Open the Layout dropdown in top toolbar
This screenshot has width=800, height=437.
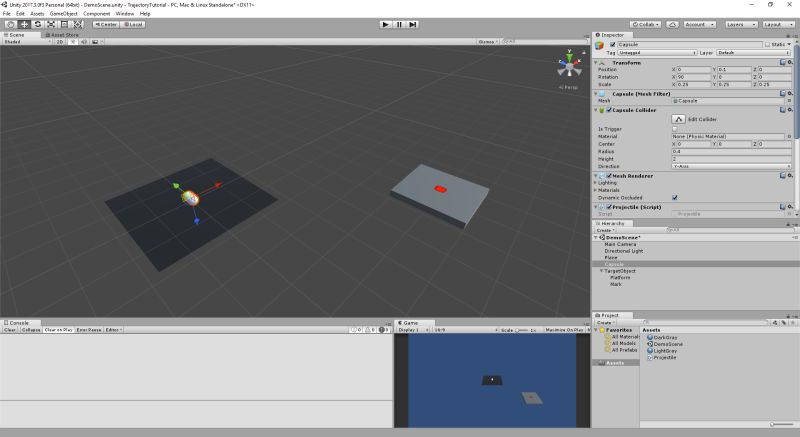tap(779, 24)
